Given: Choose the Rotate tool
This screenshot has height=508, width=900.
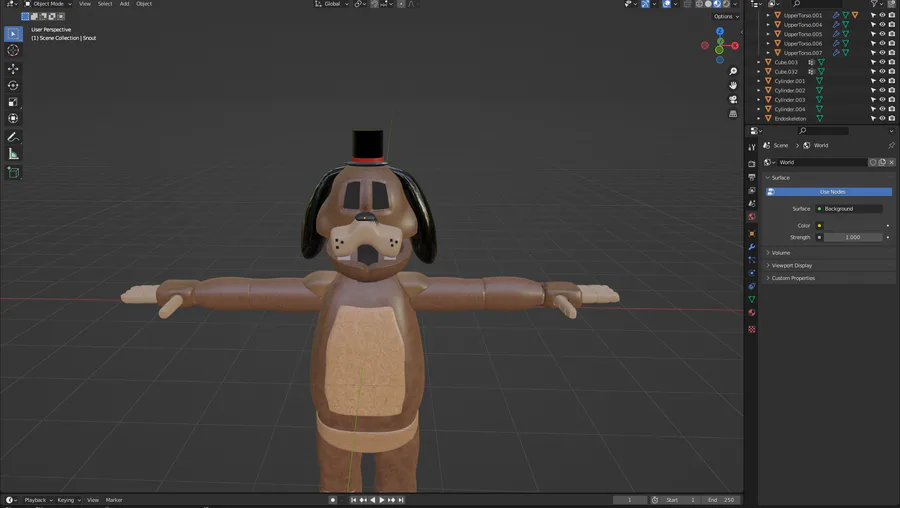Looking at the screenshot, I should pos(13,86).
